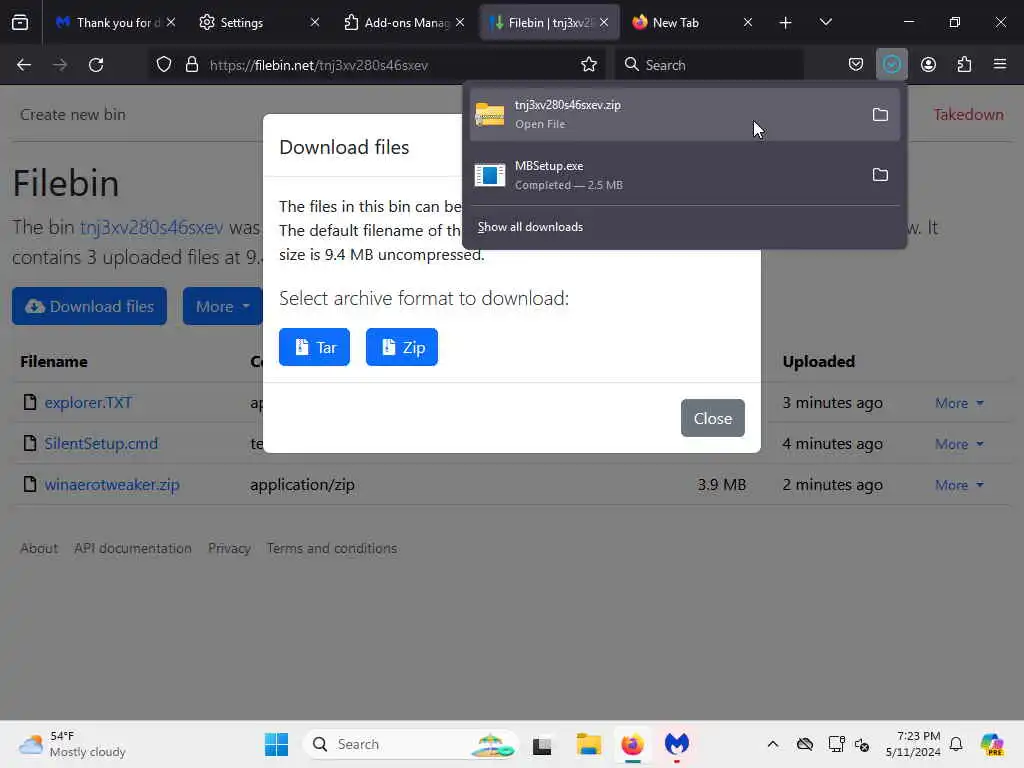The height and width of the screenshot is (768, 1024).
Task: Click the Firefox taskbar icon
Action: click(x=632, y=744)
